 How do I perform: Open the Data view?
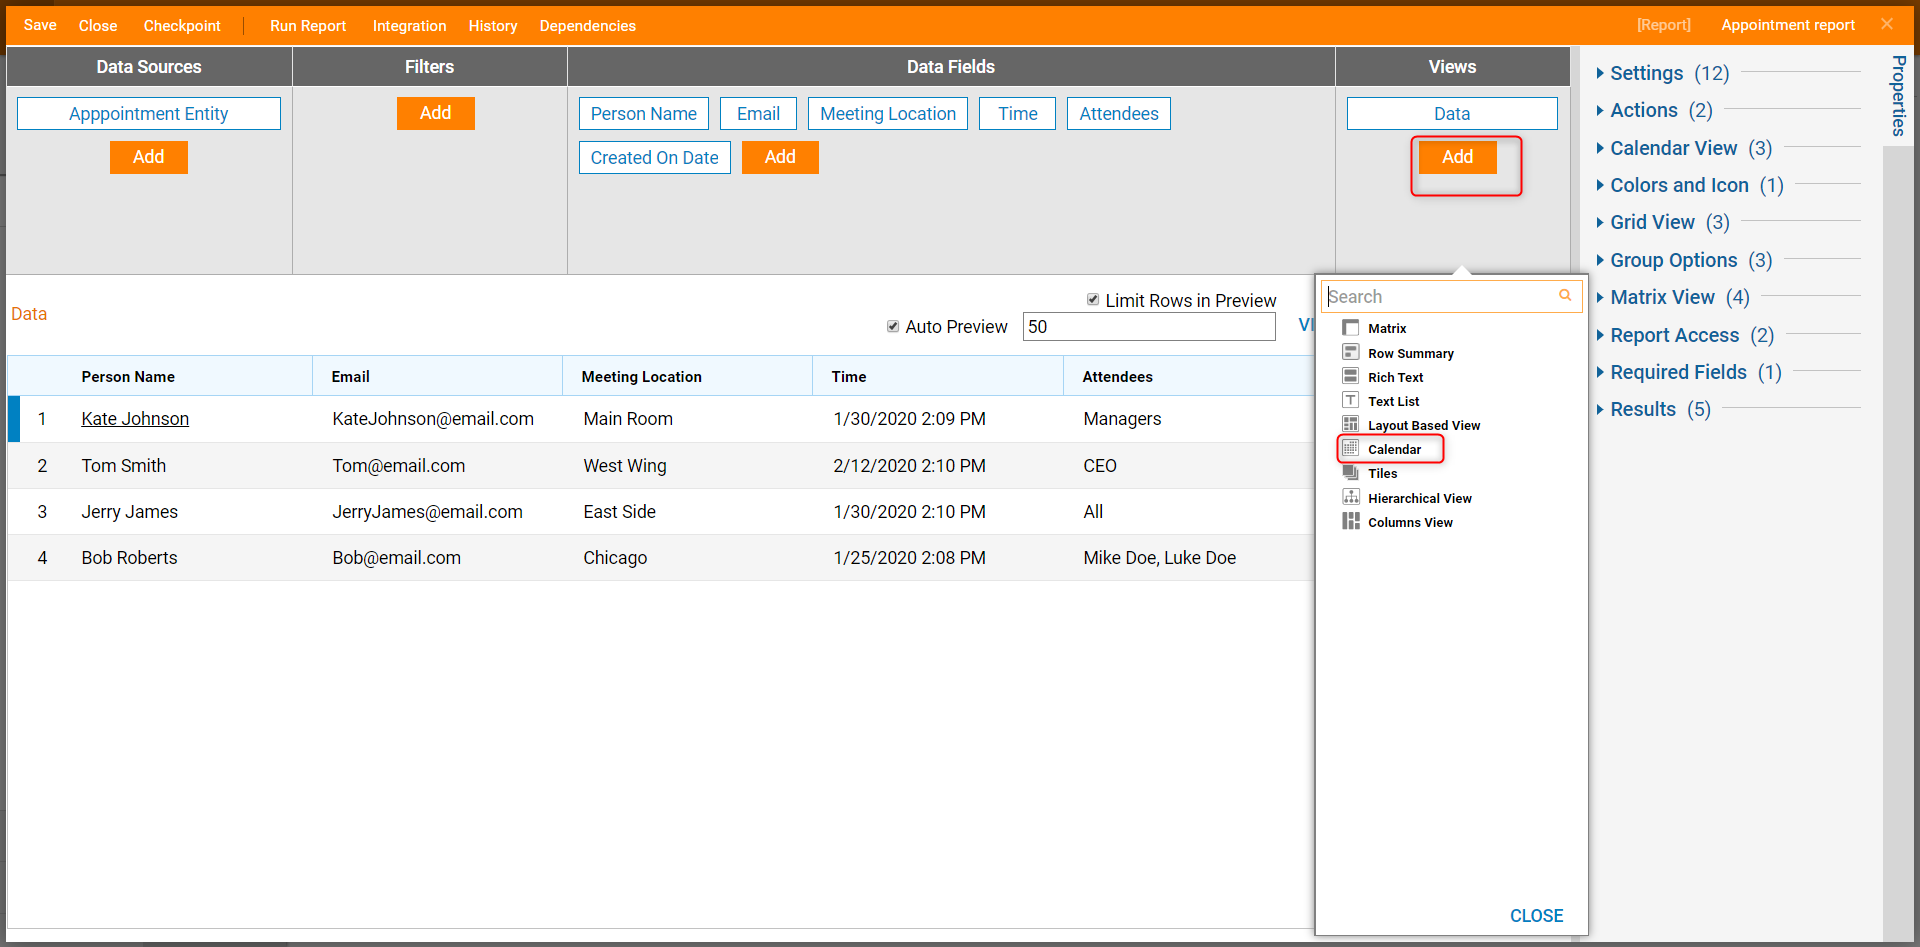(x=1452, y=113)
